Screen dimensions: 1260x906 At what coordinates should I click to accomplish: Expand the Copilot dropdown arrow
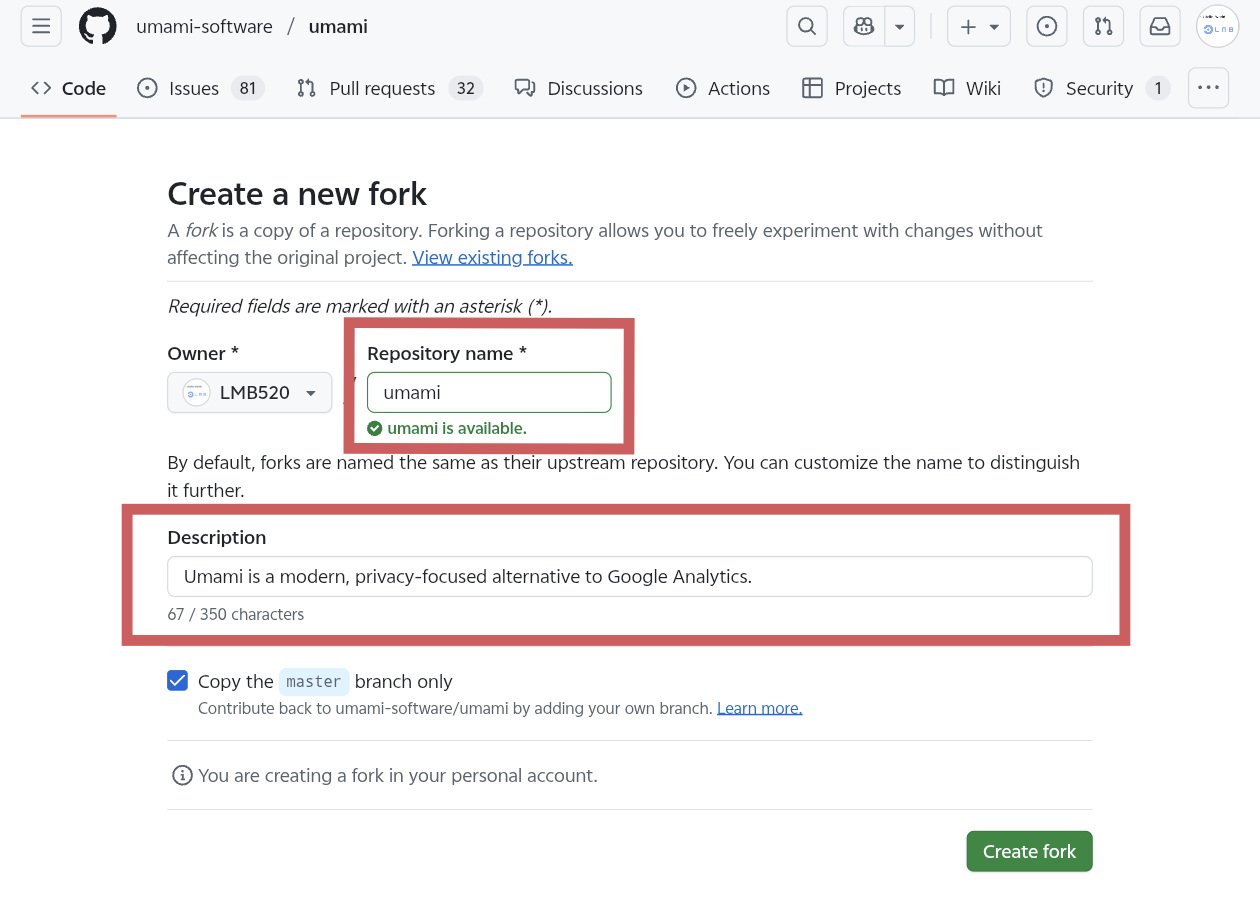click(900, 27)
